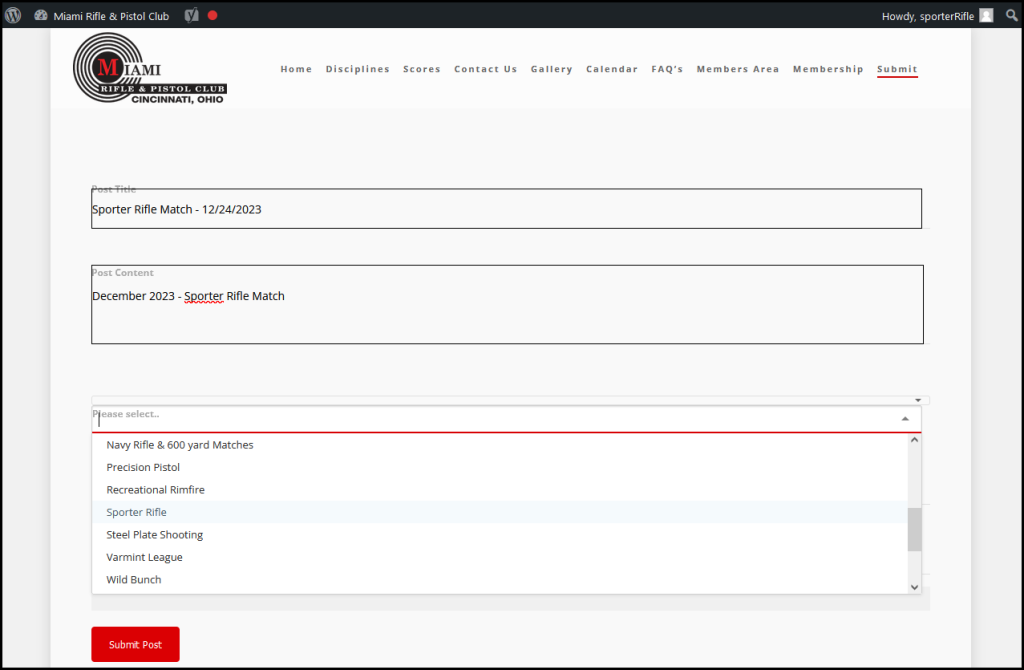Screen dimensions: 1024x670
Task: Click the dropdown list scroll up arrow
Action: pyautogui.click(x=914, y=440)
